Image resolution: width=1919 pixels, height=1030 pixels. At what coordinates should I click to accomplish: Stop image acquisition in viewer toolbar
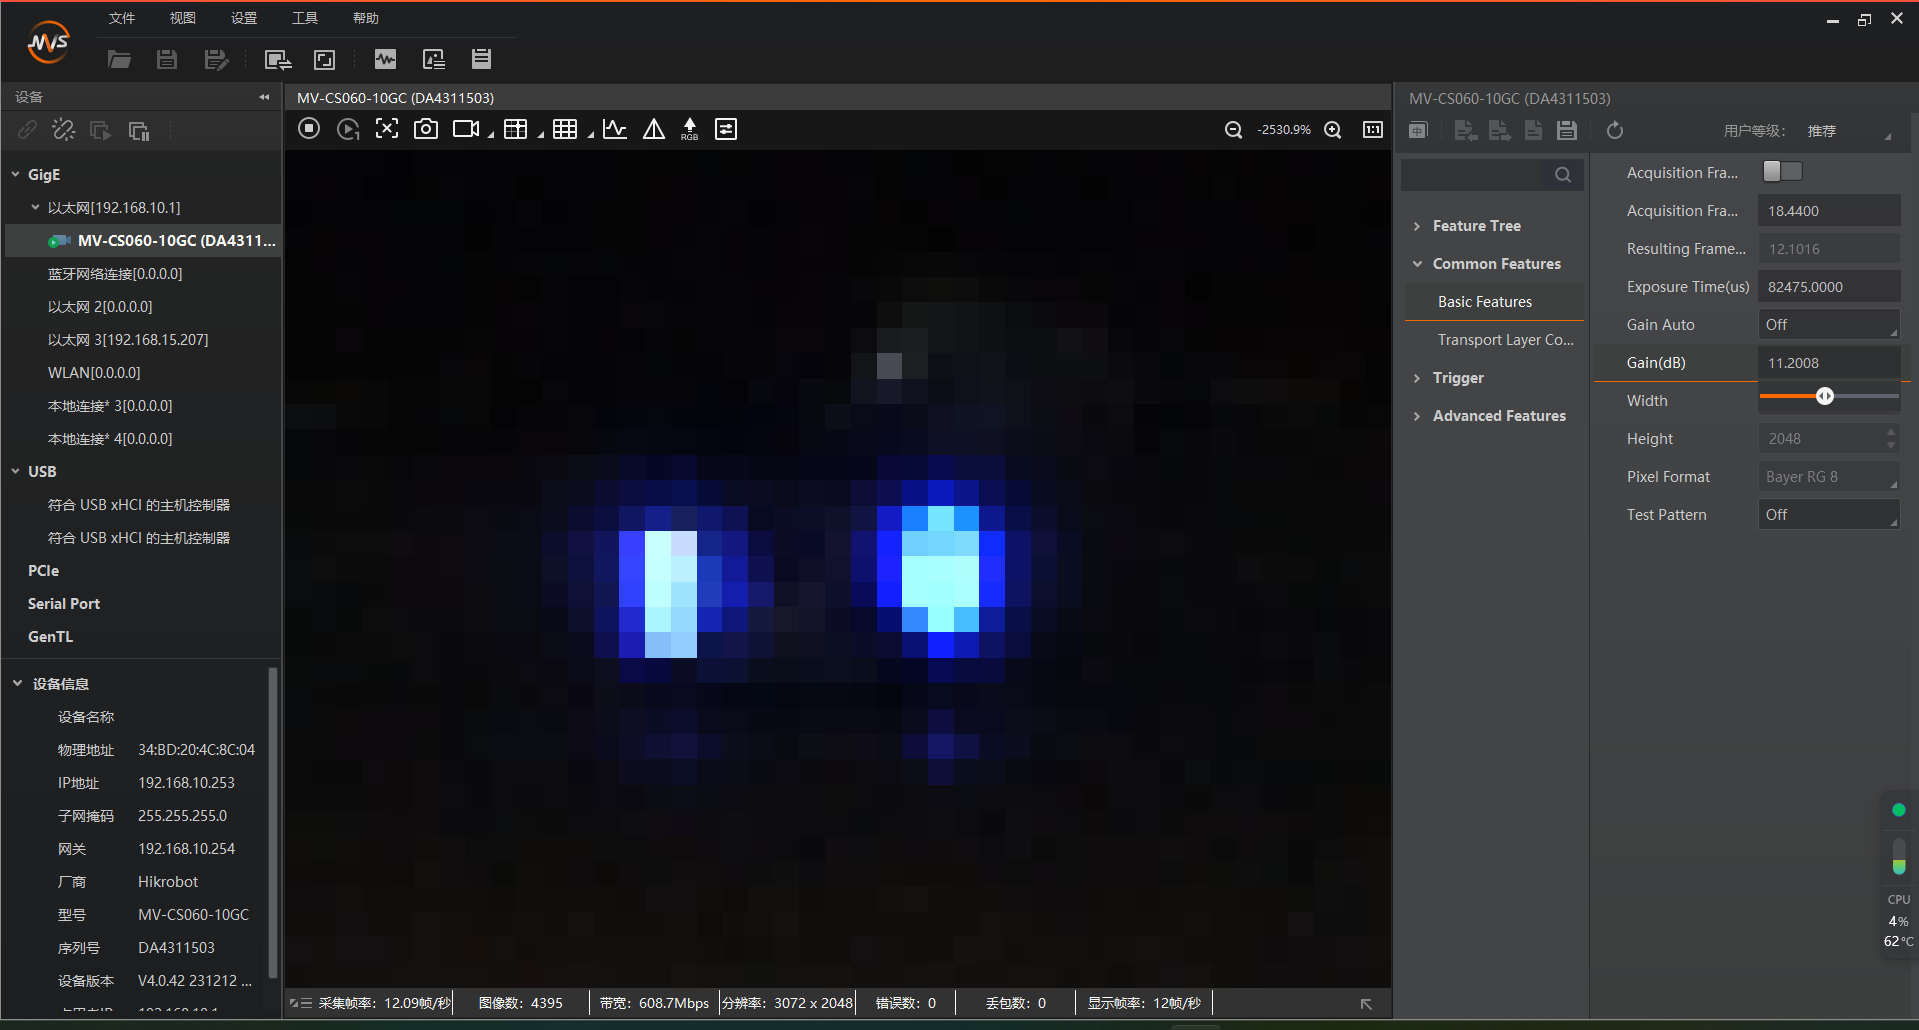tap(309, 129)
